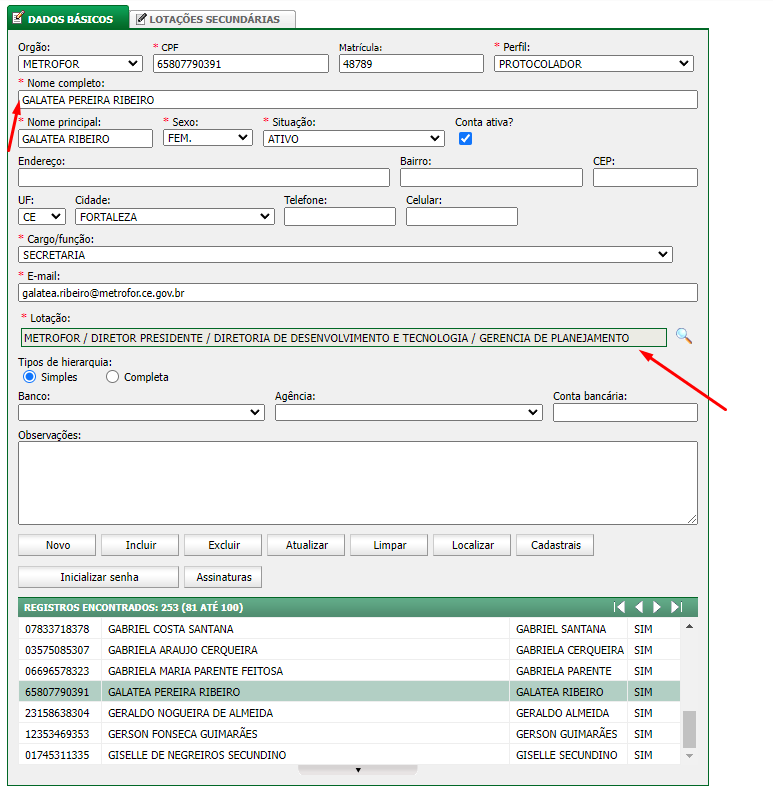Viewport: 773px width, 797px height.
Task: Open the Situação dropdown
Action: point(354,138)
